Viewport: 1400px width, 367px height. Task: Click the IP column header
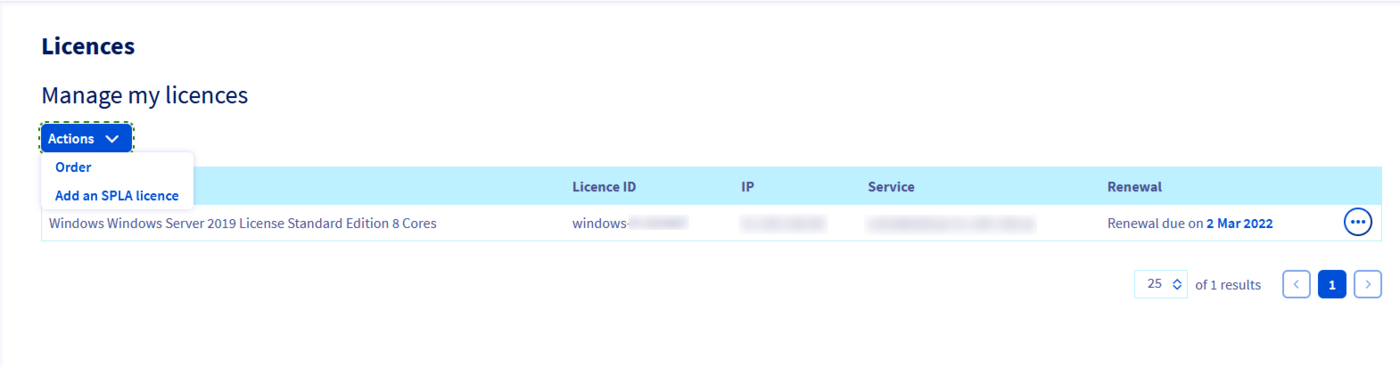[747, 187]
